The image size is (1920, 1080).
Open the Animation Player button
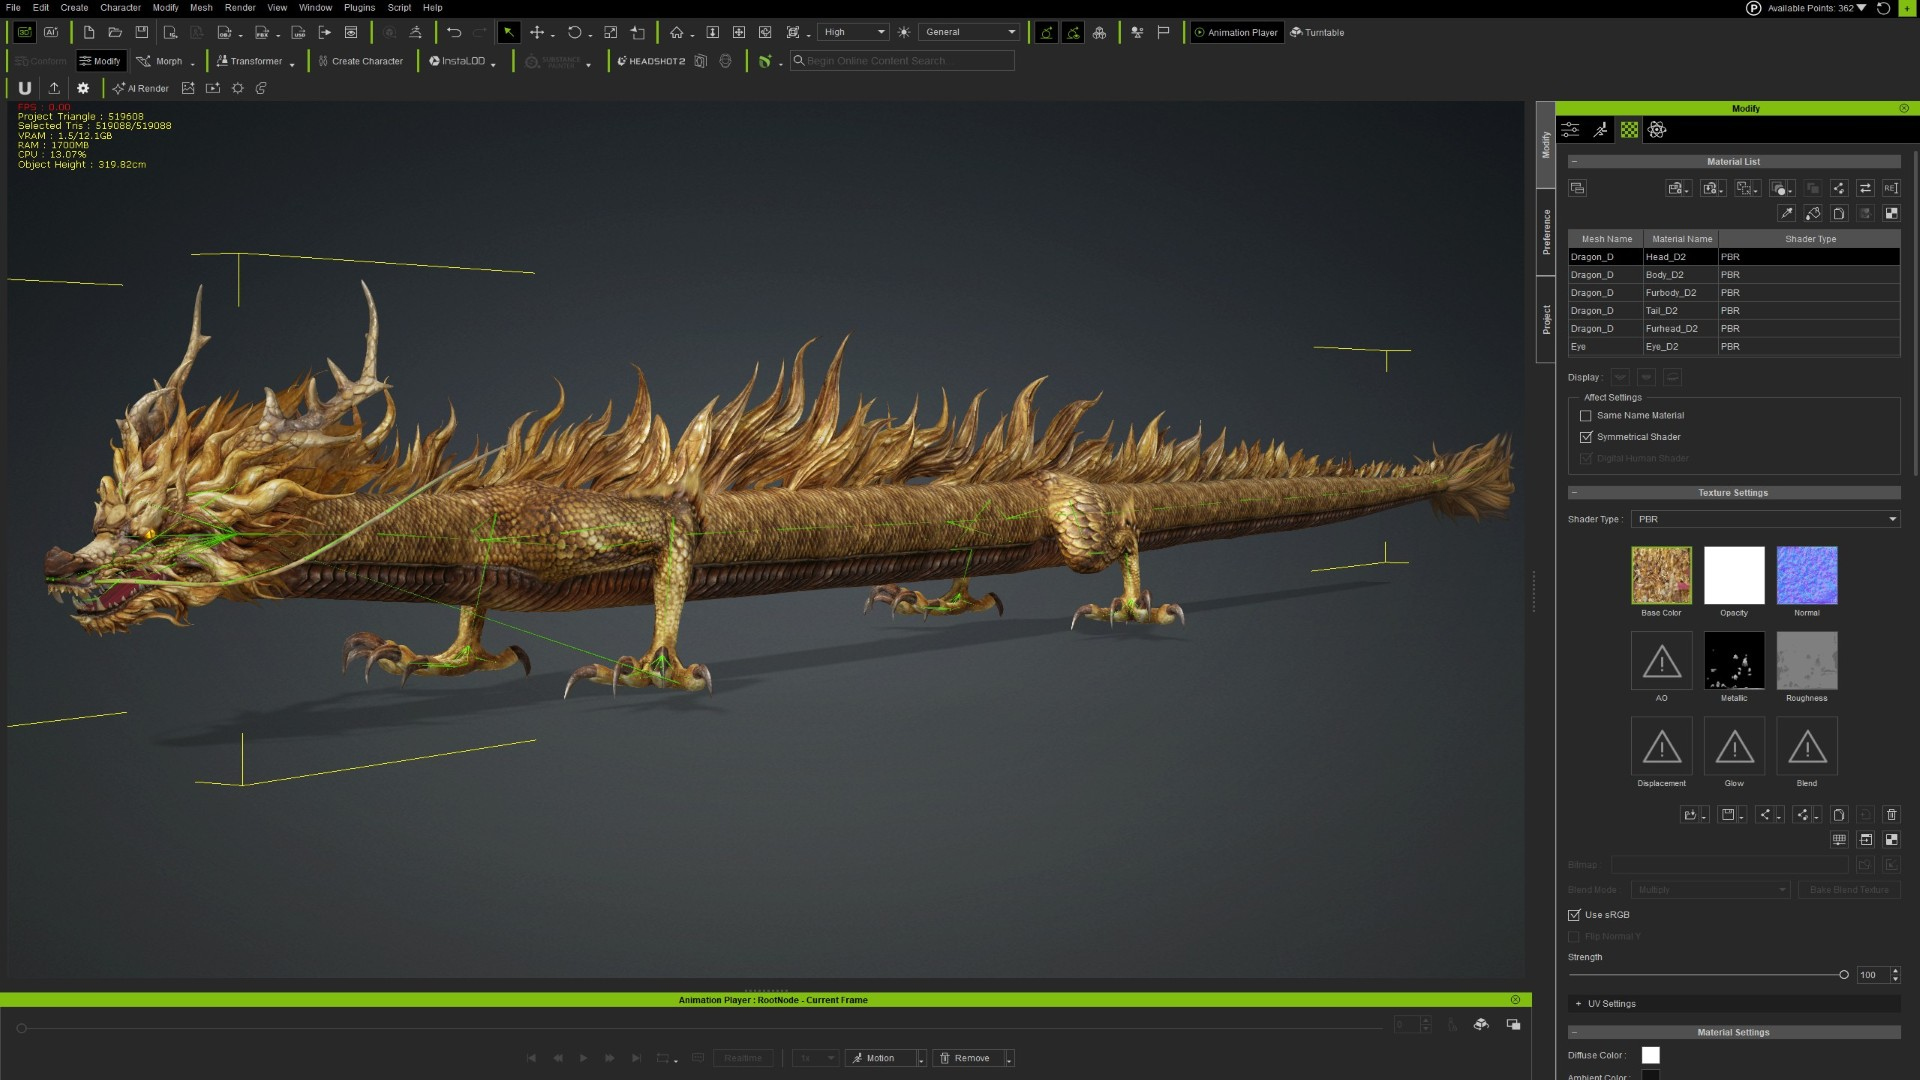(x=1236, y=32)
